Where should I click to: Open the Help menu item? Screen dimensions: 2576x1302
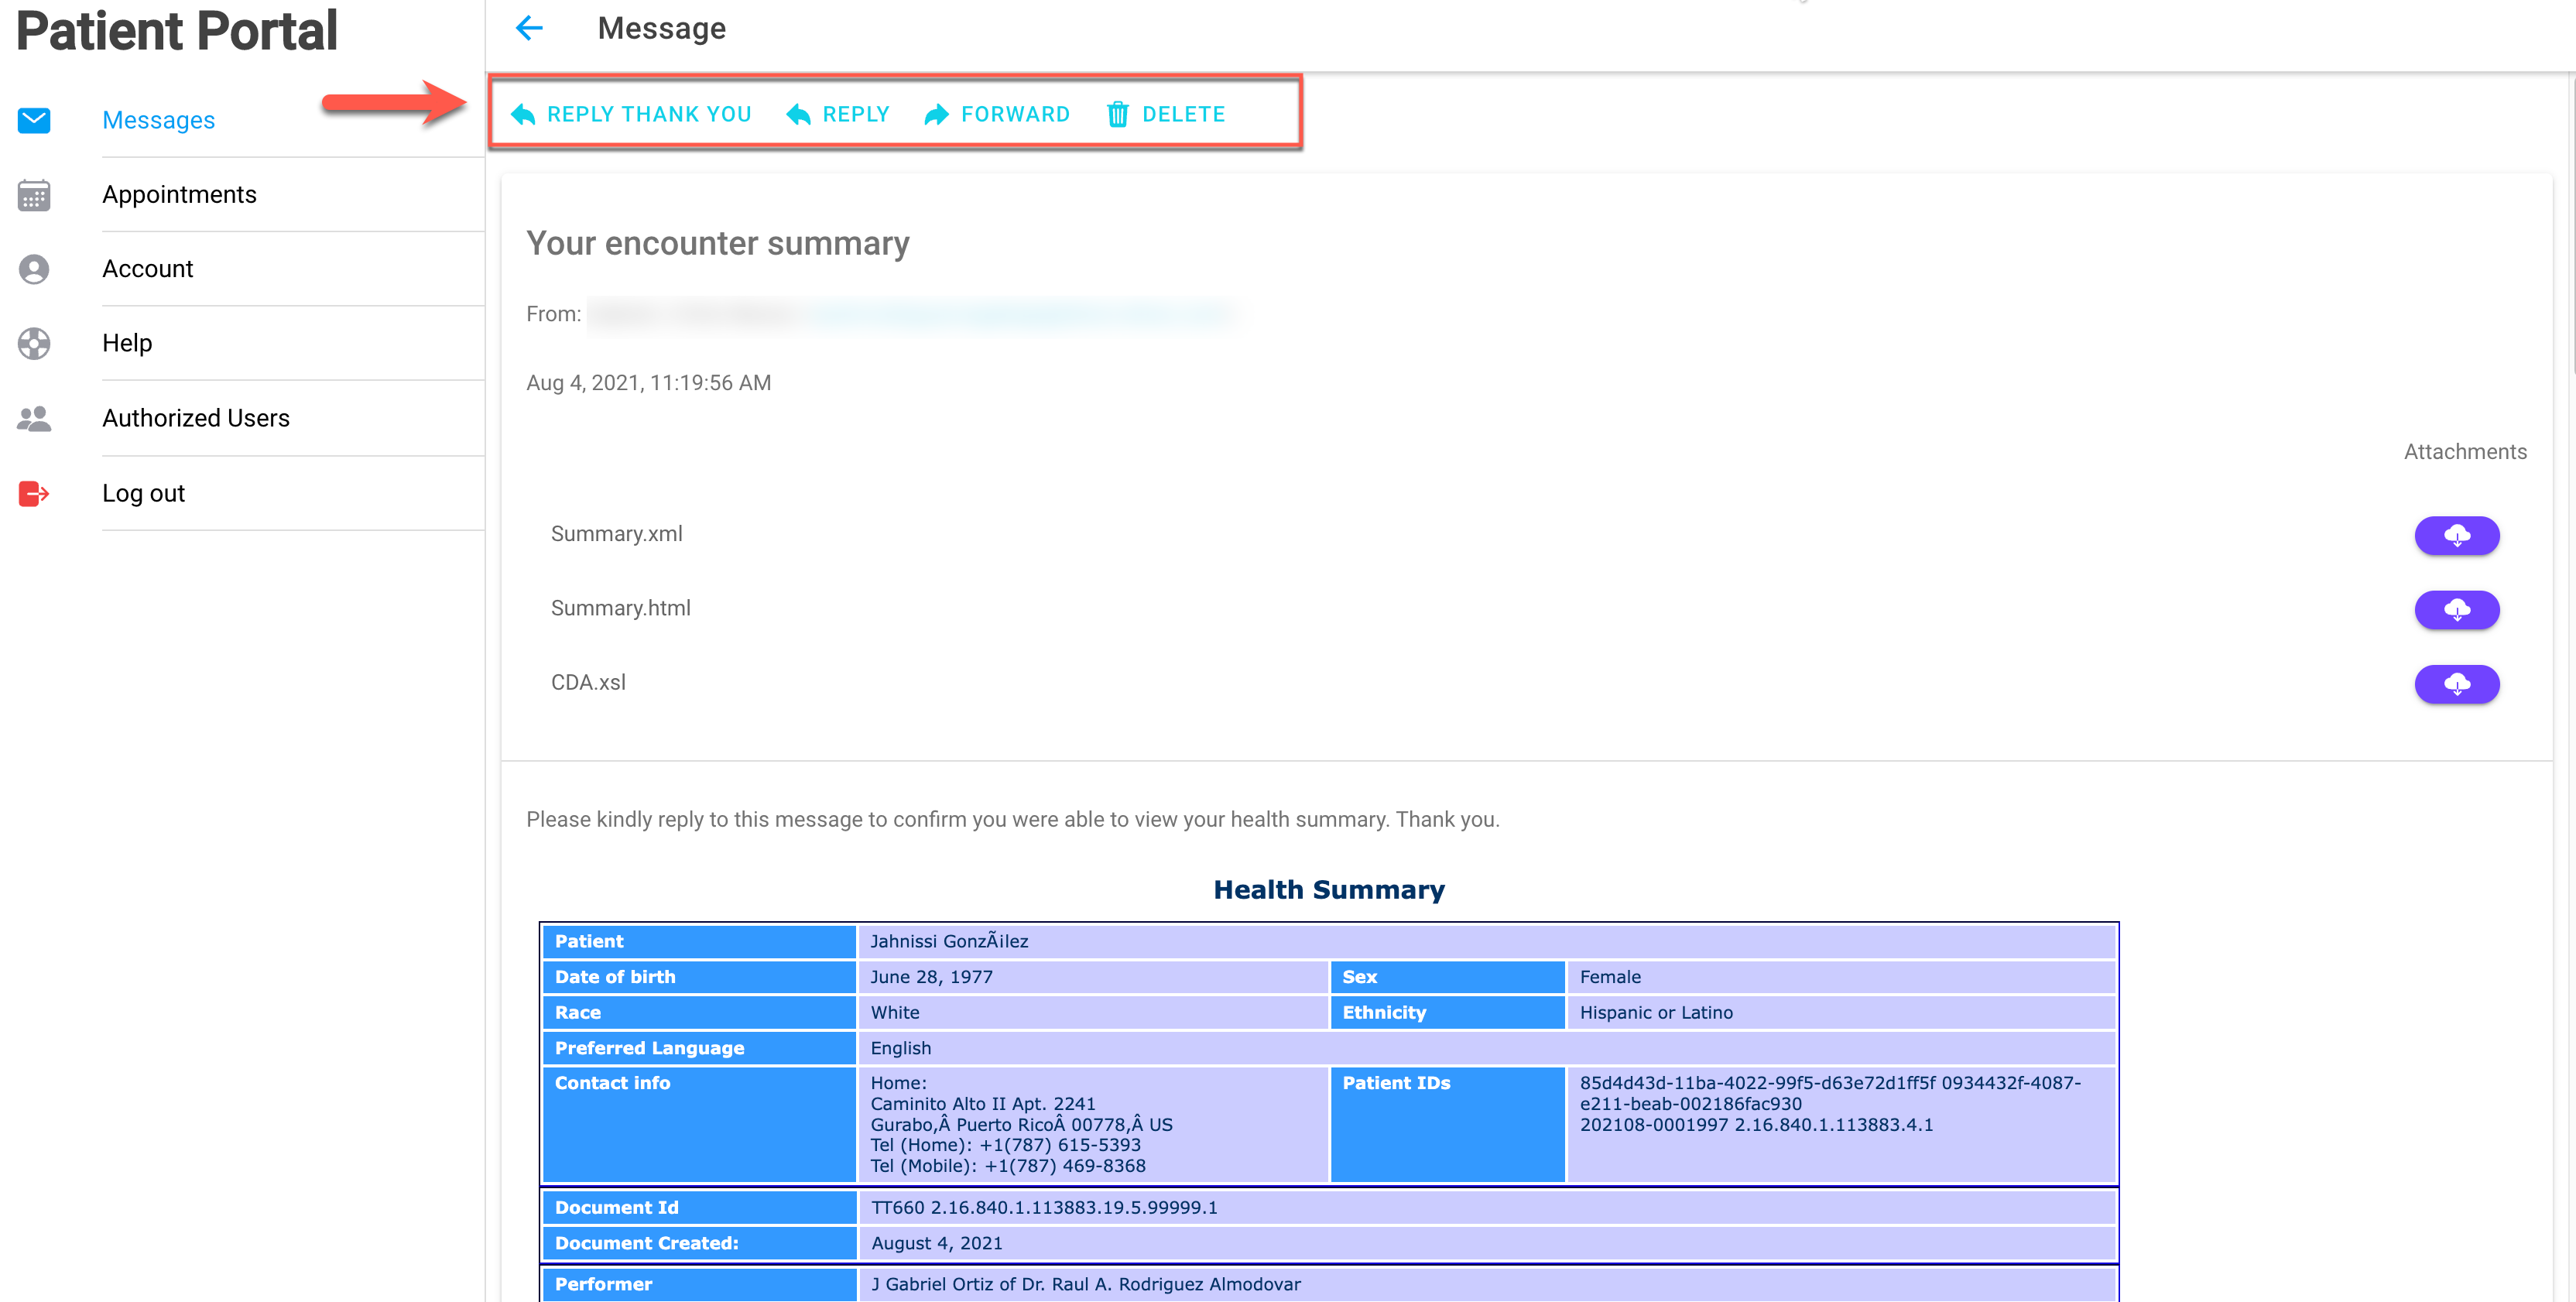coord(127,343)
